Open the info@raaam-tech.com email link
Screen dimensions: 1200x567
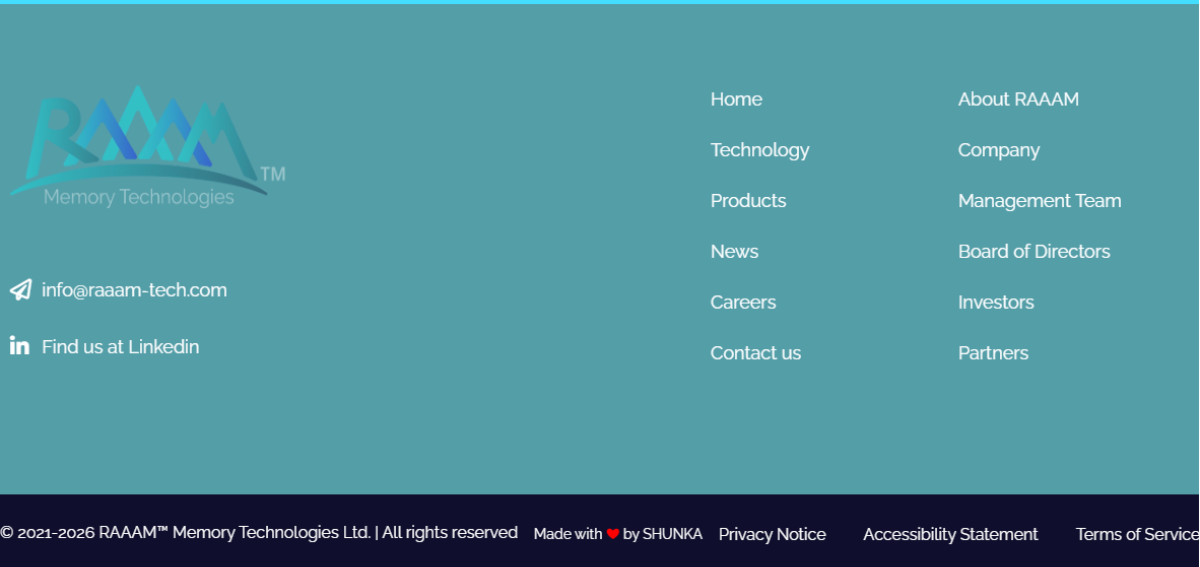click(134, 290)
